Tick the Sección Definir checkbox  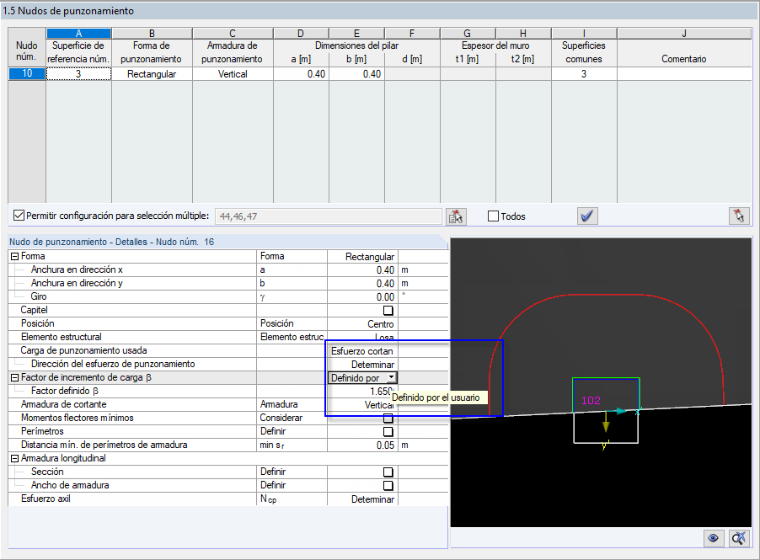(388, 472)
